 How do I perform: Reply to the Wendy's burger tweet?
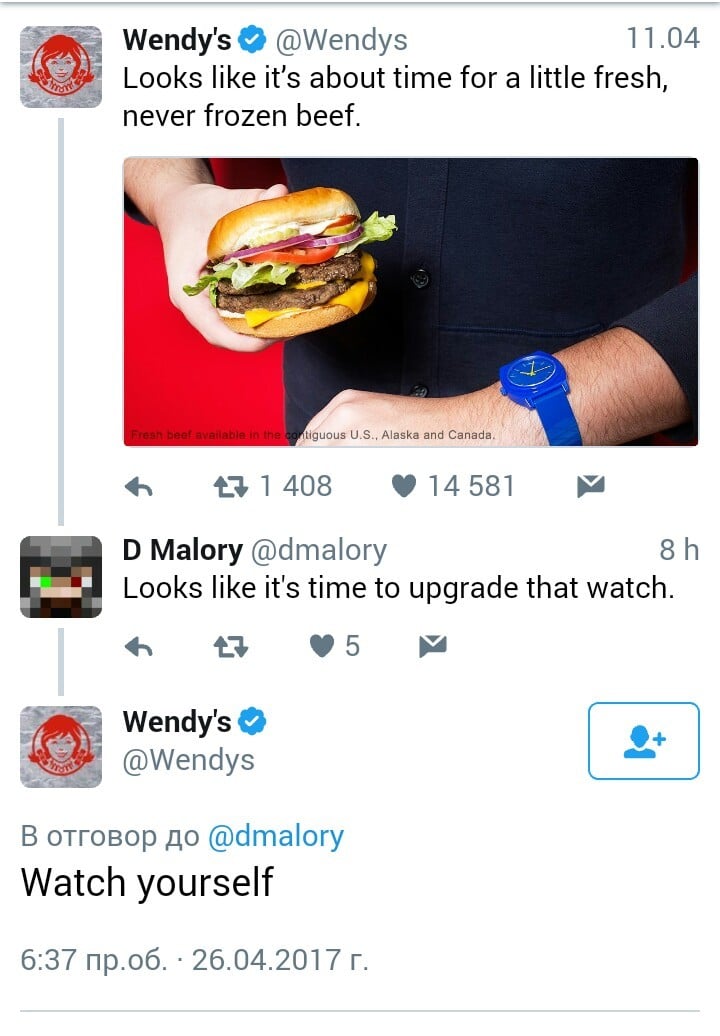click(x=139, y=488)
